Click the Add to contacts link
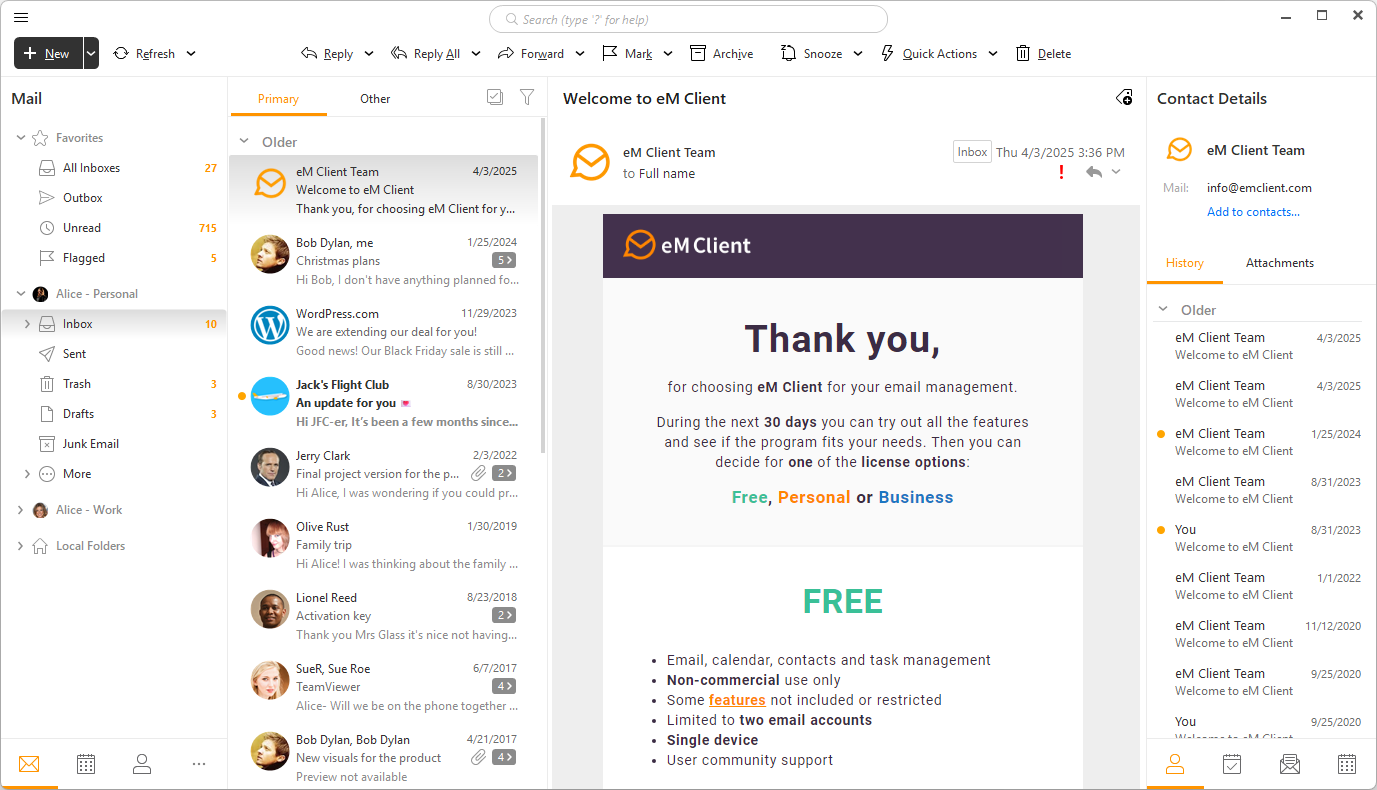The height and width of the screenshot is (790, 1377). (1253, 212)
